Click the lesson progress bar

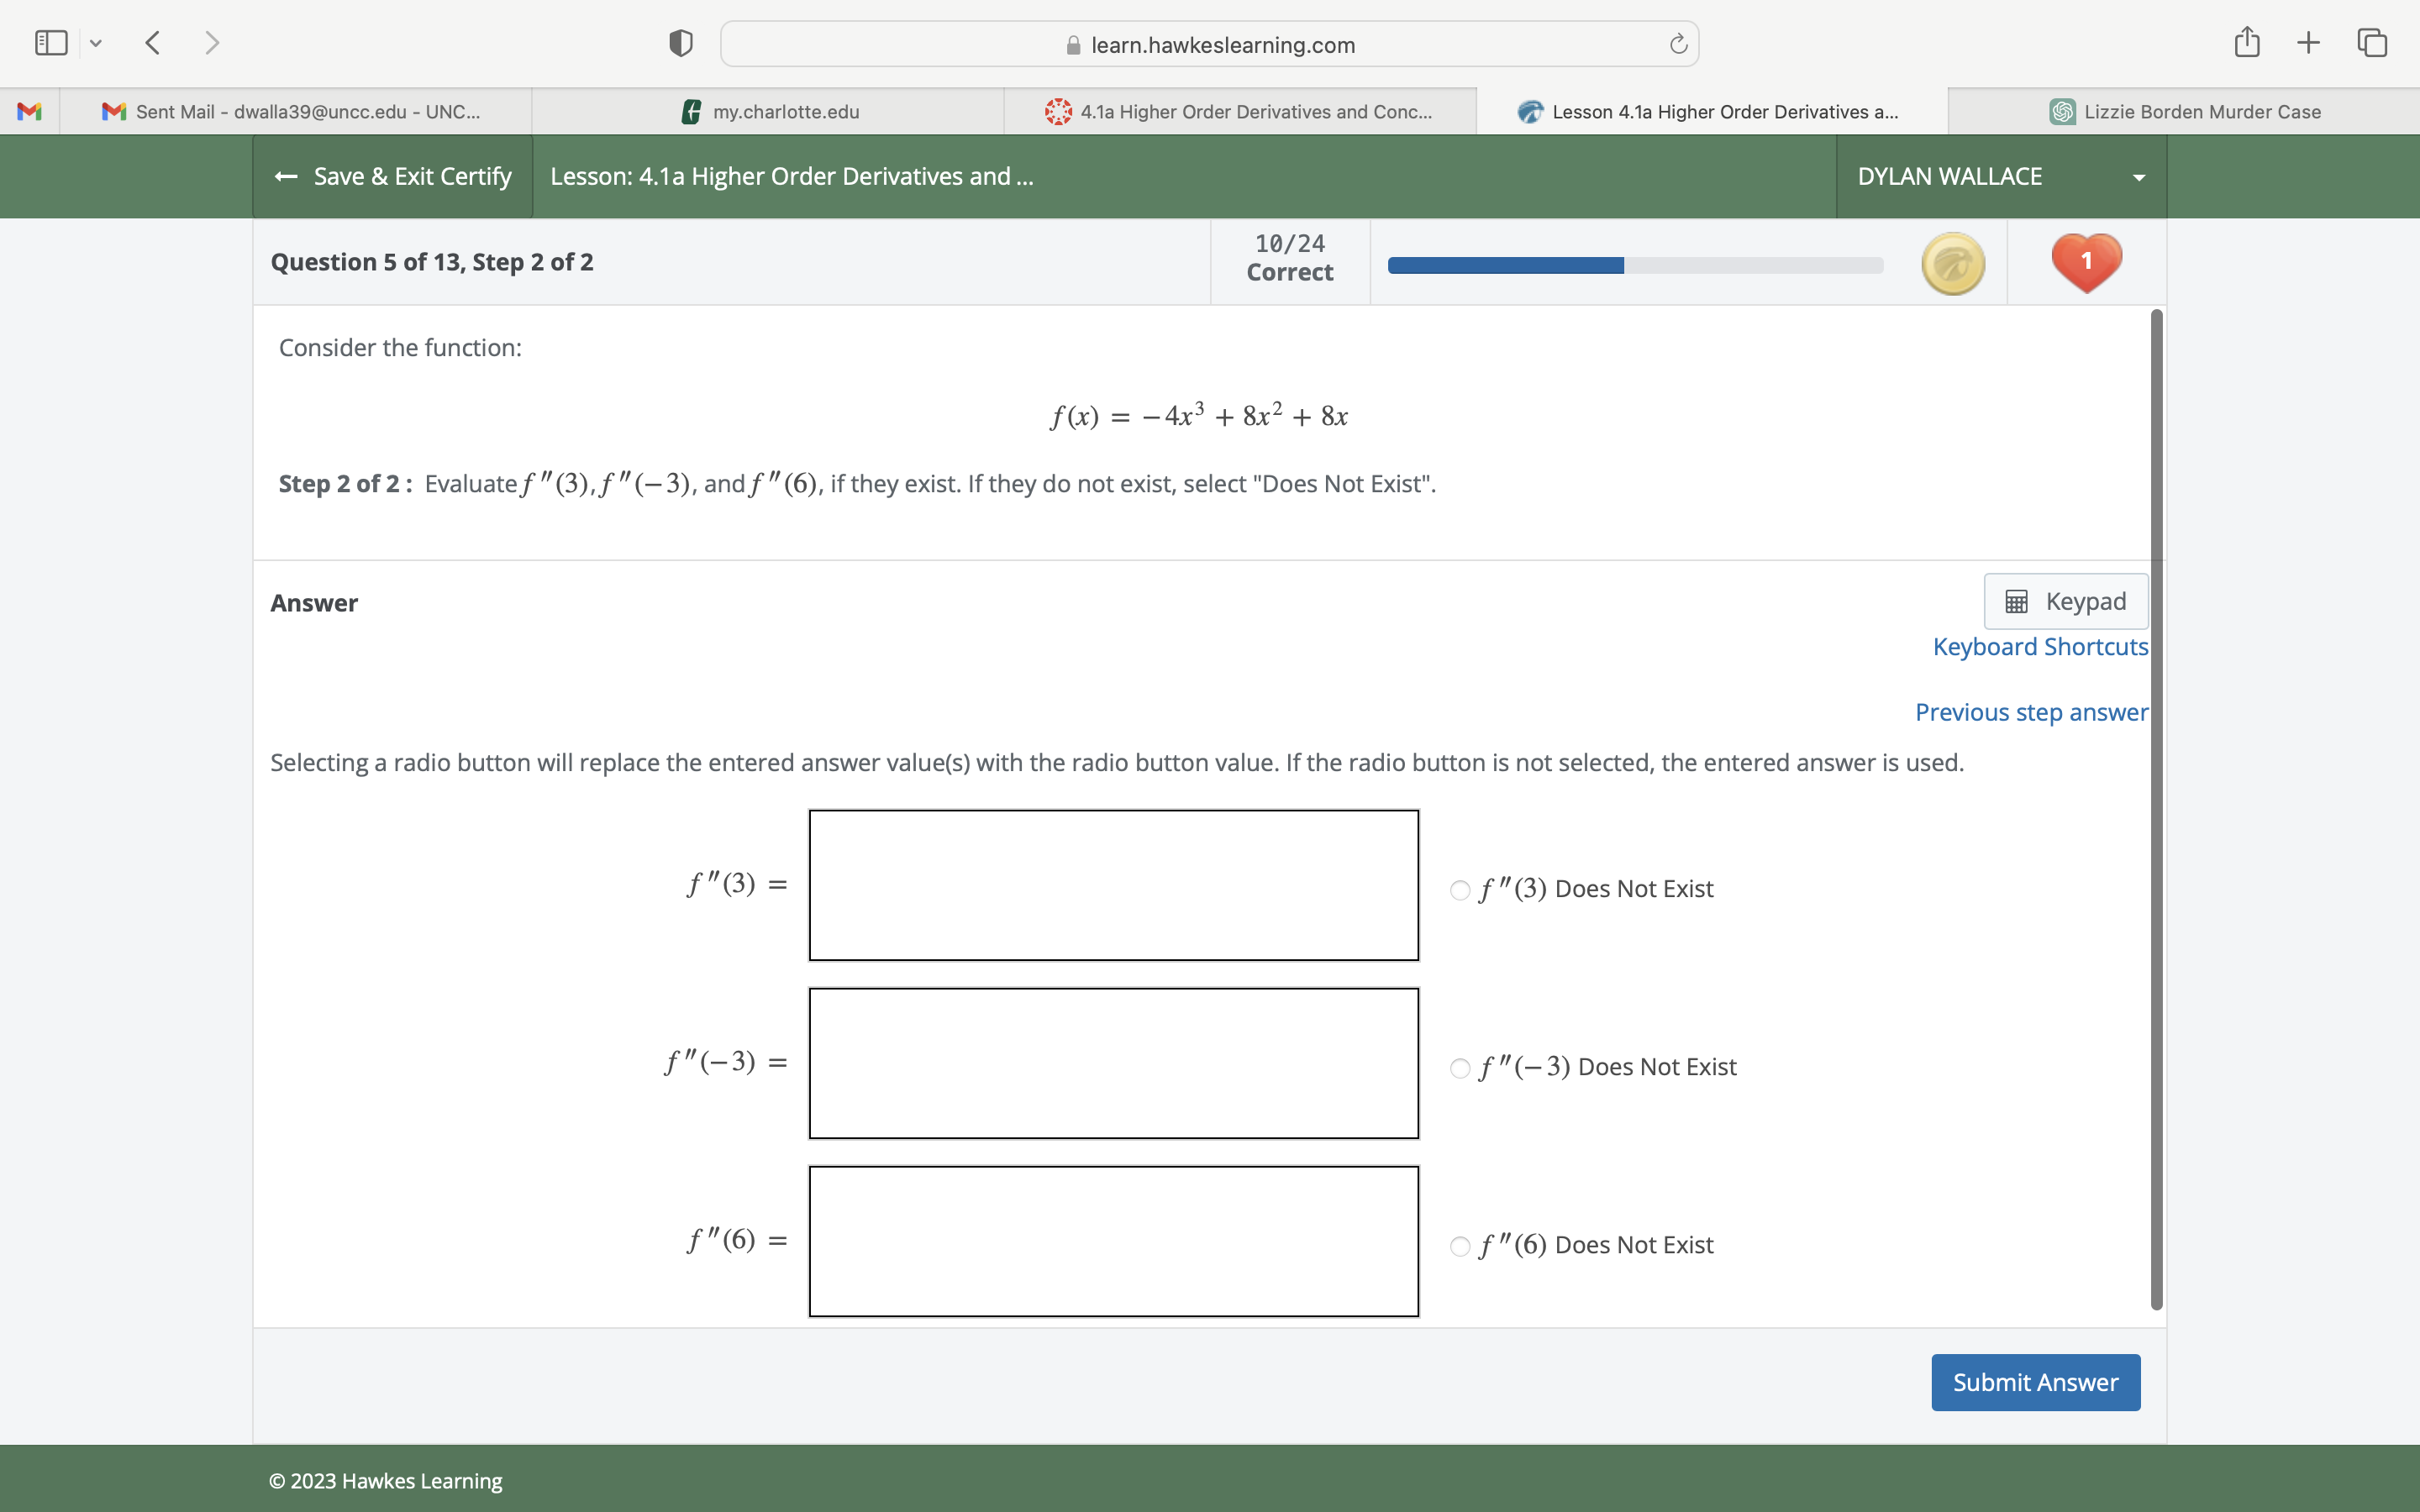[1633, 265]
